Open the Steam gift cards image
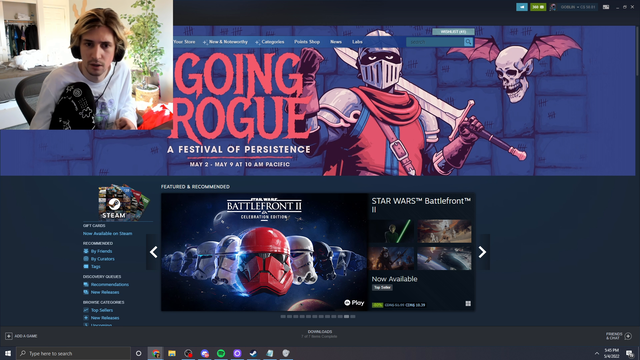The height and width of the screenshot is (360, 640). 123,202
